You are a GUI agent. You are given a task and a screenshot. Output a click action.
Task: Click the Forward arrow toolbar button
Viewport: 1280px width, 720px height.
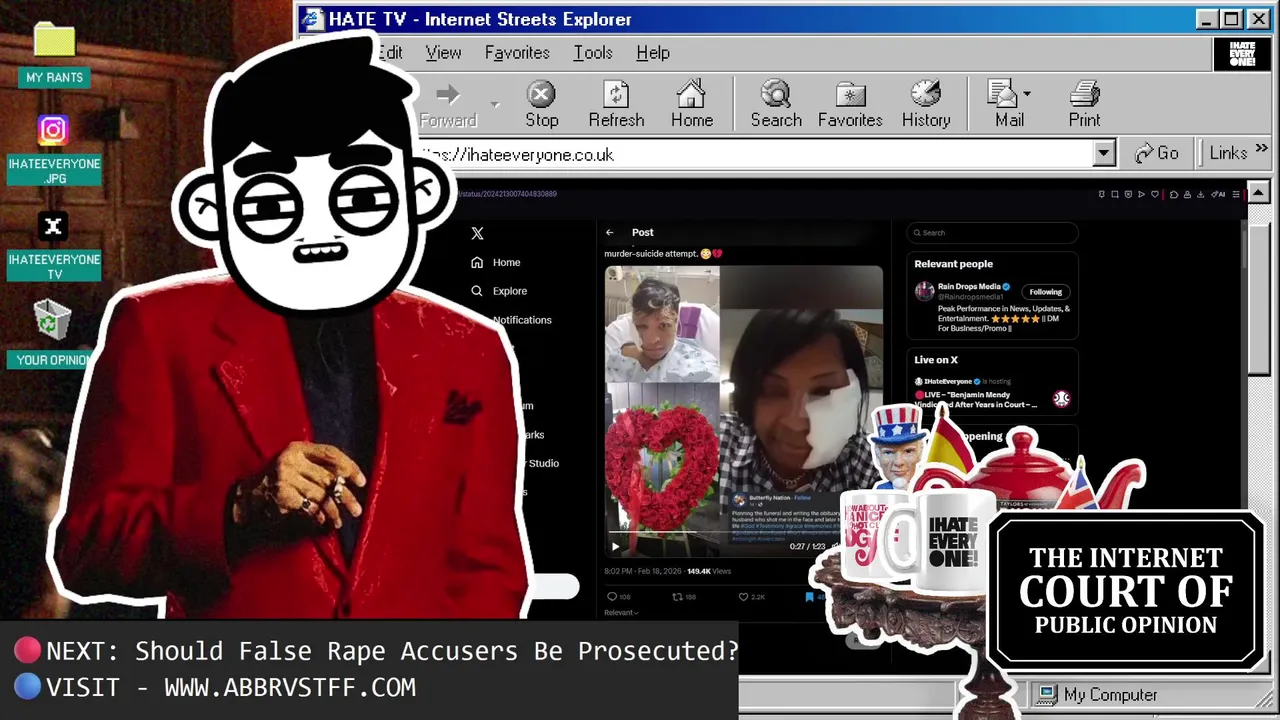click(x=448, y=104)
